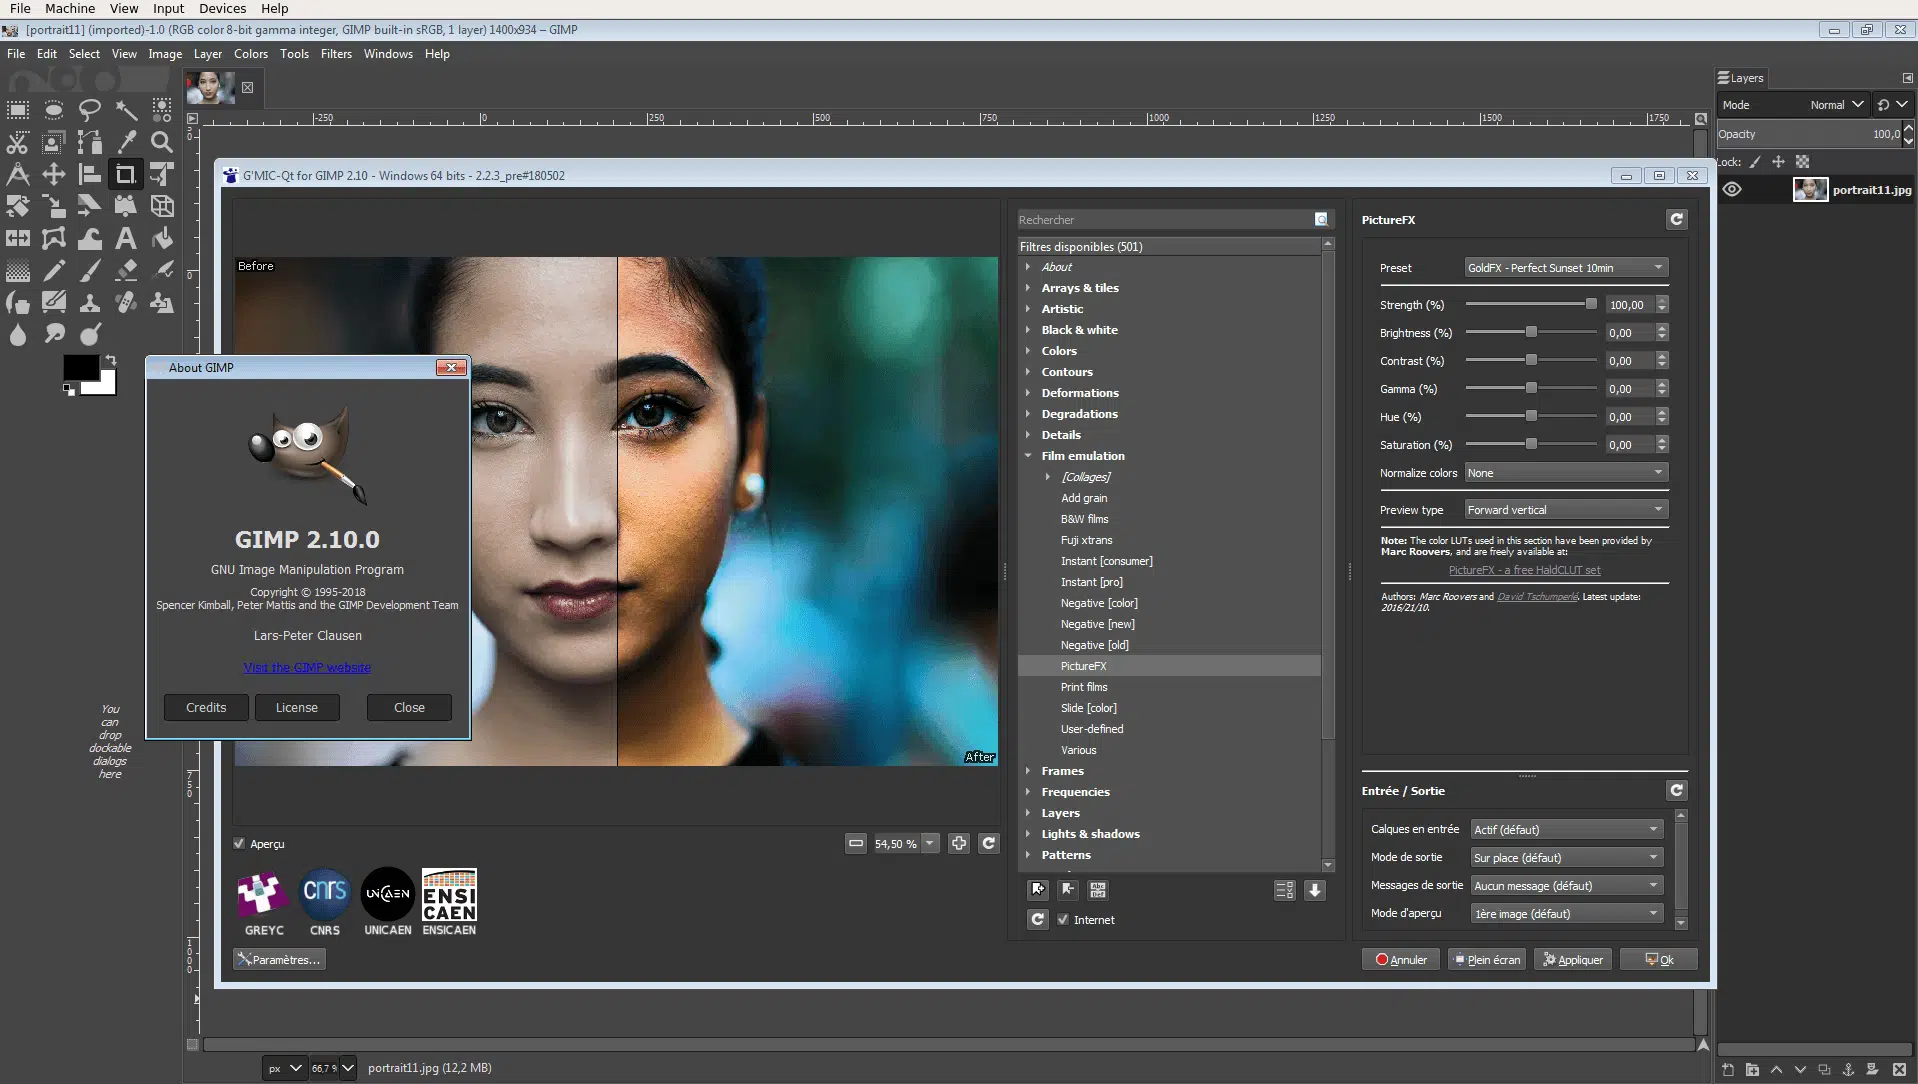The width and height of the screenshot is (1918, 1084).
Task: Select the Zoom magnifier tool
Action: (161, 142)
